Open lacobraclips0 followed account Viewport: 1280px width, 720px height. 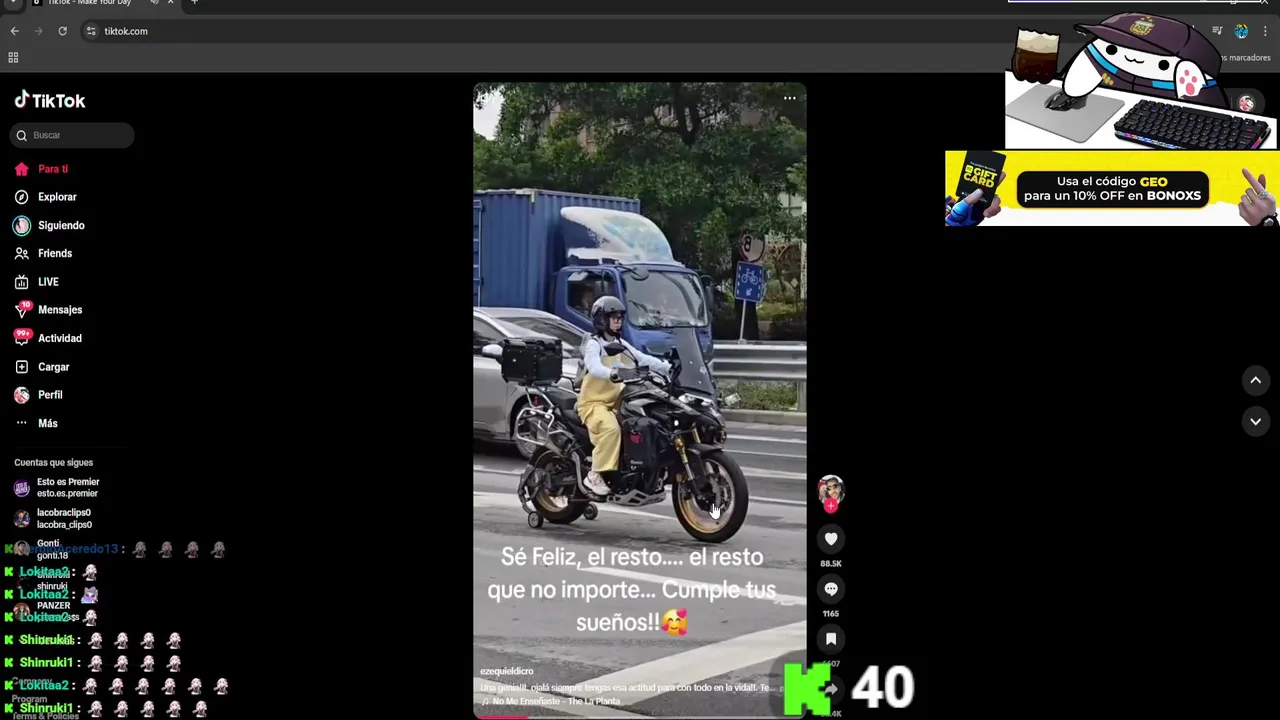click(x=53, y=518)
